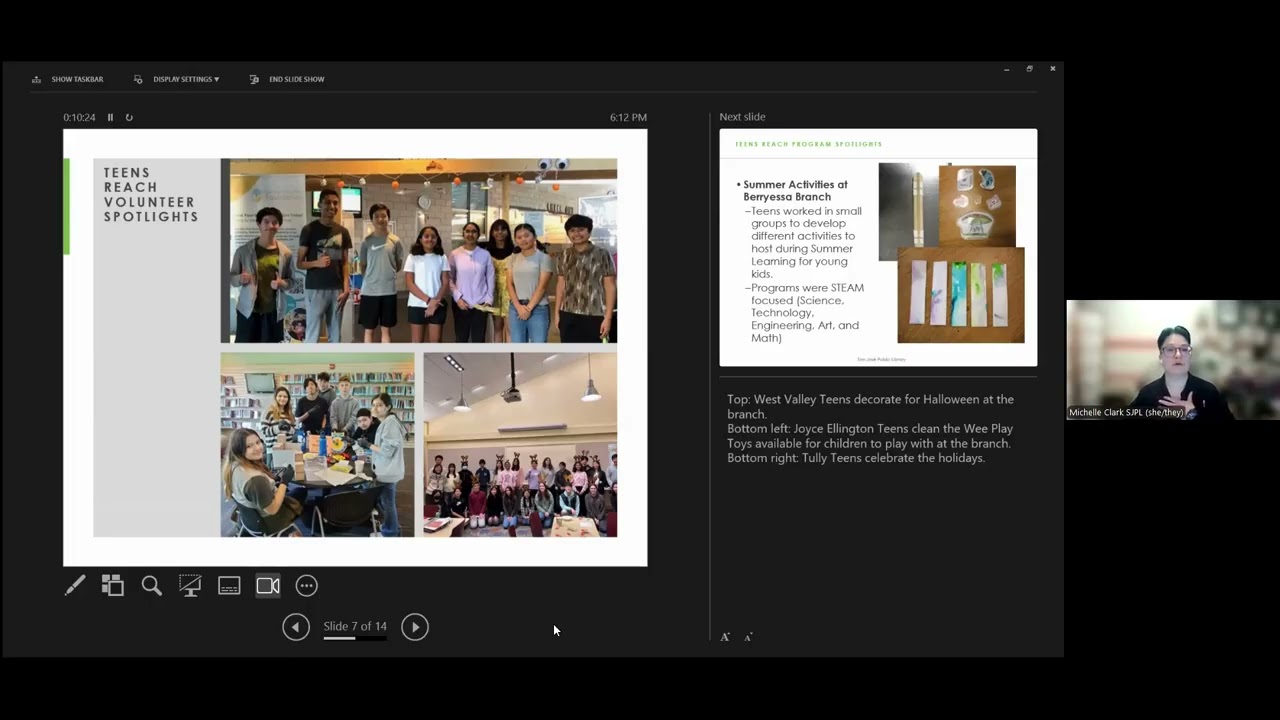1280x720 pixels.
Task: Toggle the camera icon
Action: tap(268, 586)
